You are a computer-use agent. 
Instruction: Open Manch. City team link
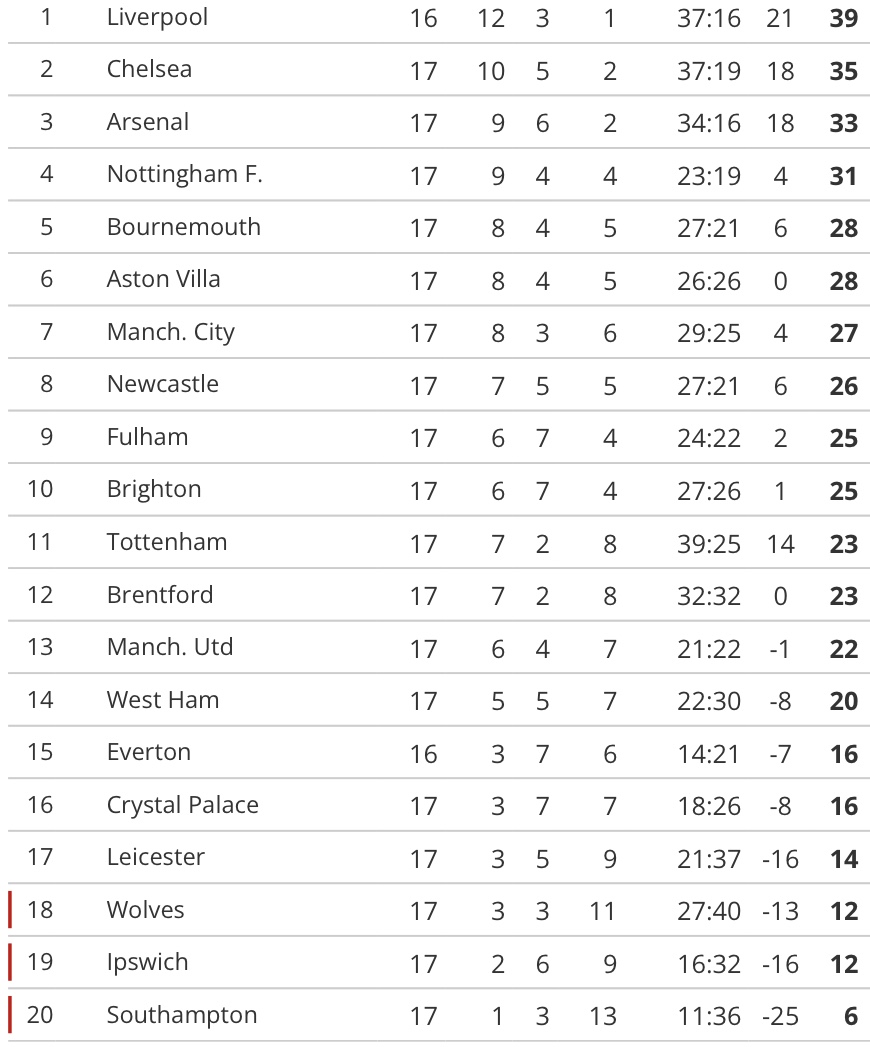170,332
